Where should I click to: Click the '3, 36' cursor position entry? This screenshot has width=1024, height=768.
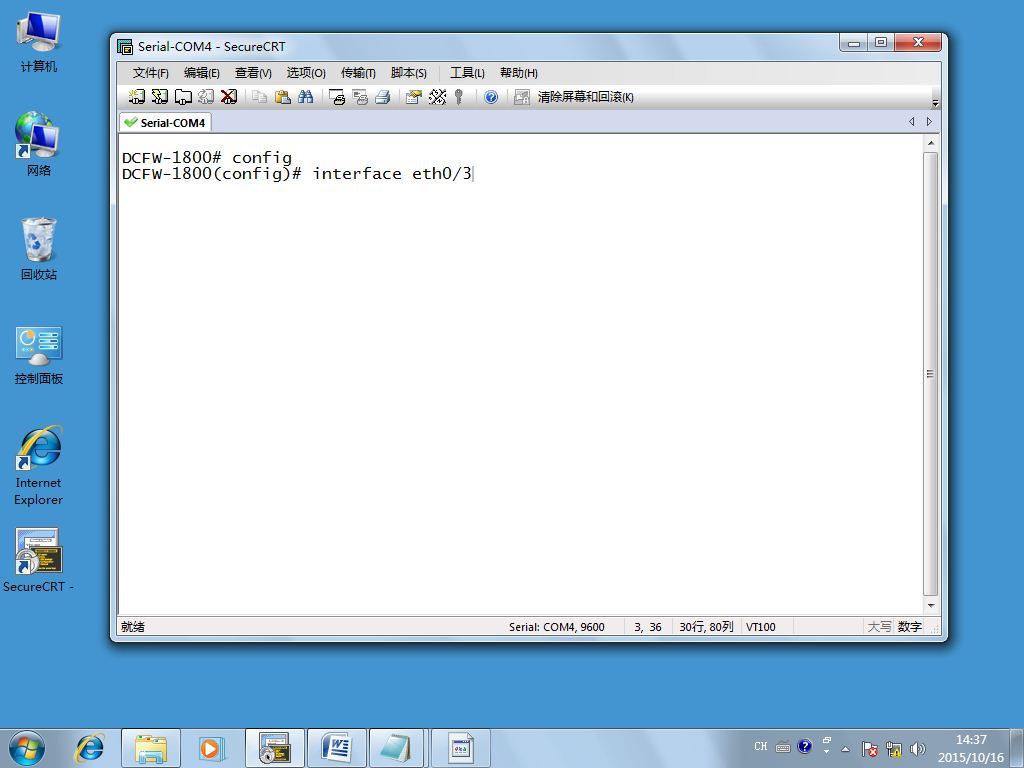648,627
